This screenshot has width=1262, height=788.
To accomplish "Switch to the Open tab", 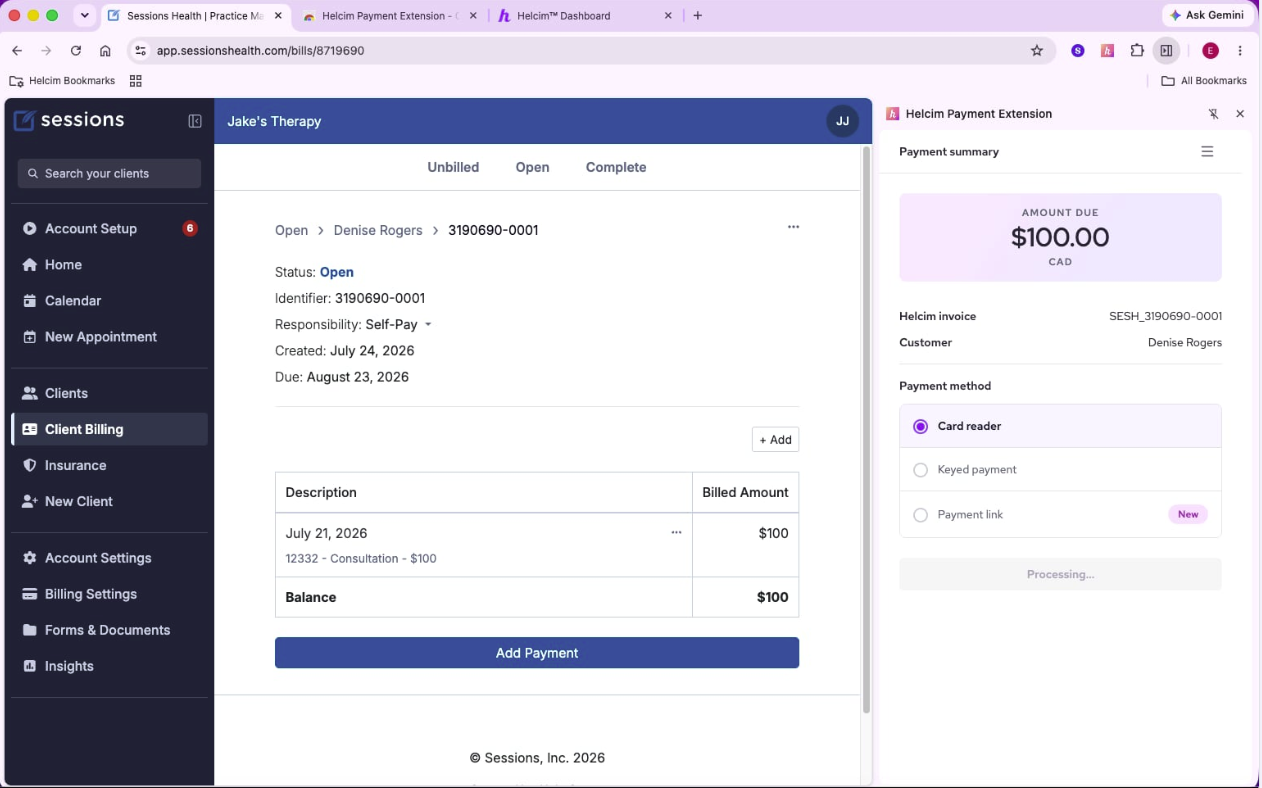I will click(532, 167).
